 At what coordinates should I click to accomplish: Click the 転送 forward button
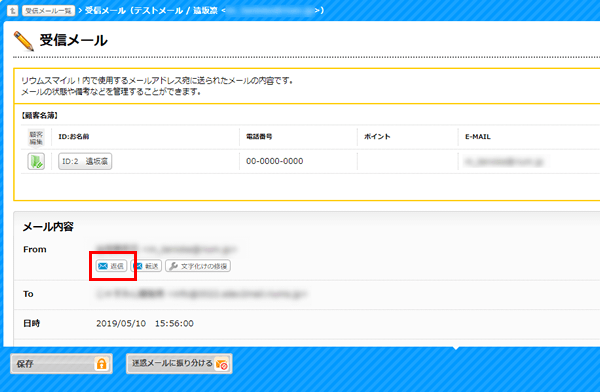[146, 266]
